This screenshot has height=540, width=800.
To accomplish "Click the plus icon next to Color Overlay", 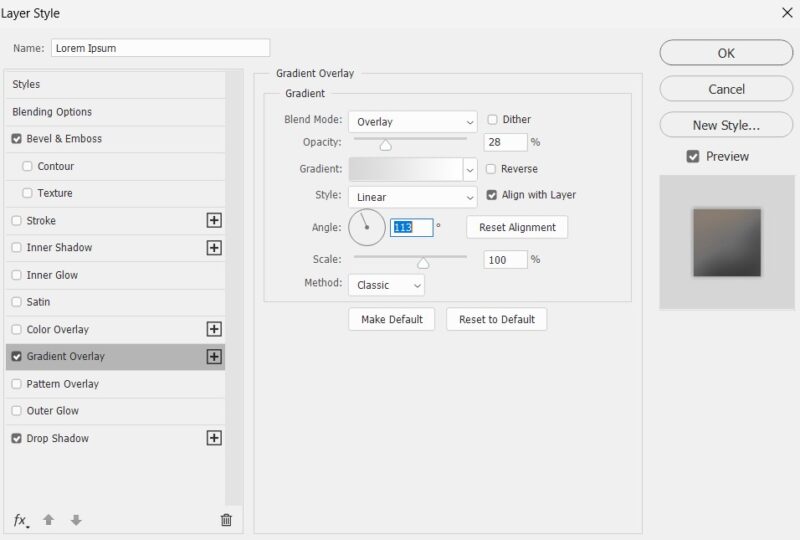I will point(214,329).
